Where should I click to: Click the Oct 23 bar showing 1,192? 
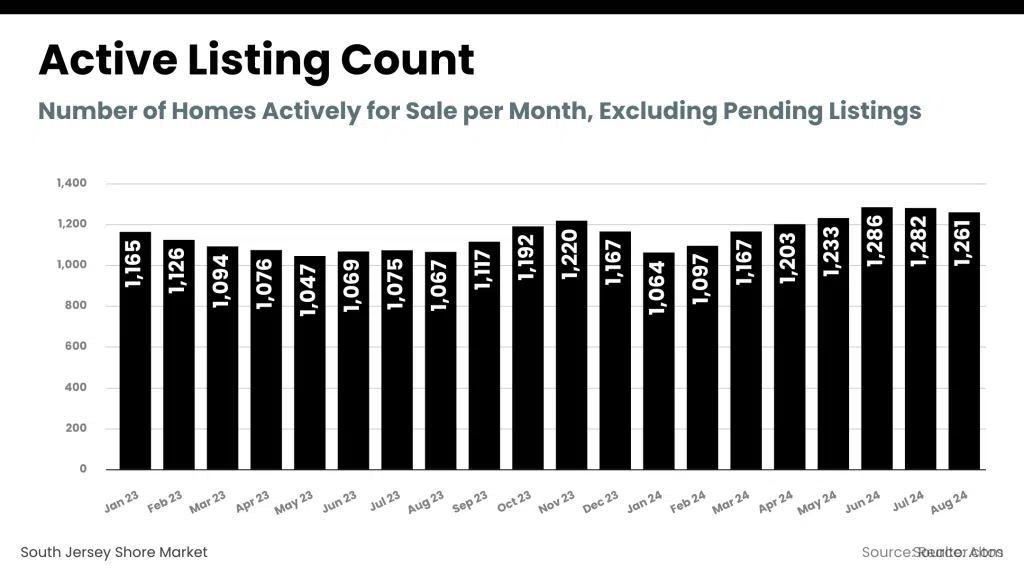pyautogui.click(x=528, y=348)
